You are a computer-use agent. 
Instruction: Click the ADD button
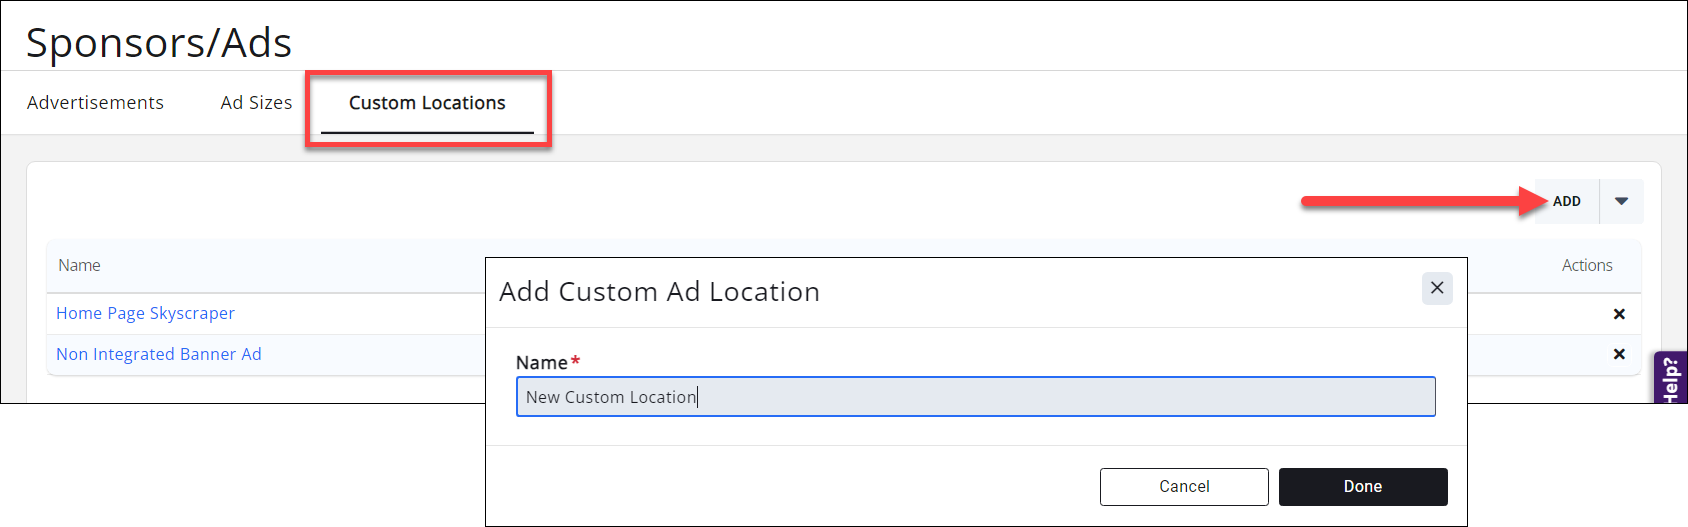coord(1566,201)
